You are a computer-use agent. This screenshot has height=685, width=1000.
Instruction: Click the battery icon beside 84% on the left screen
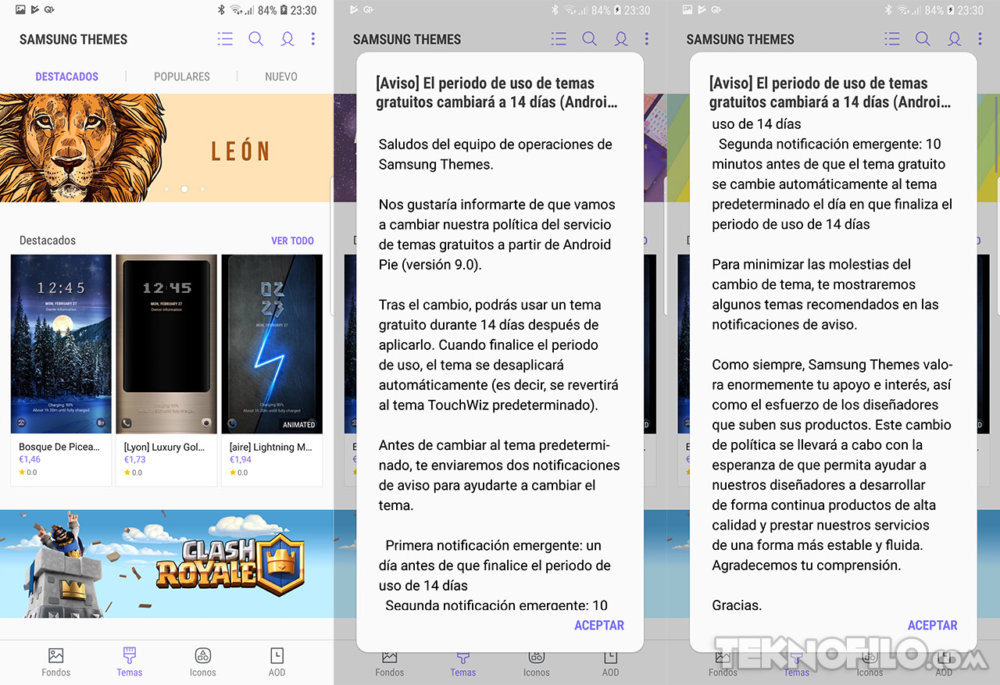[x=284, y=10]
